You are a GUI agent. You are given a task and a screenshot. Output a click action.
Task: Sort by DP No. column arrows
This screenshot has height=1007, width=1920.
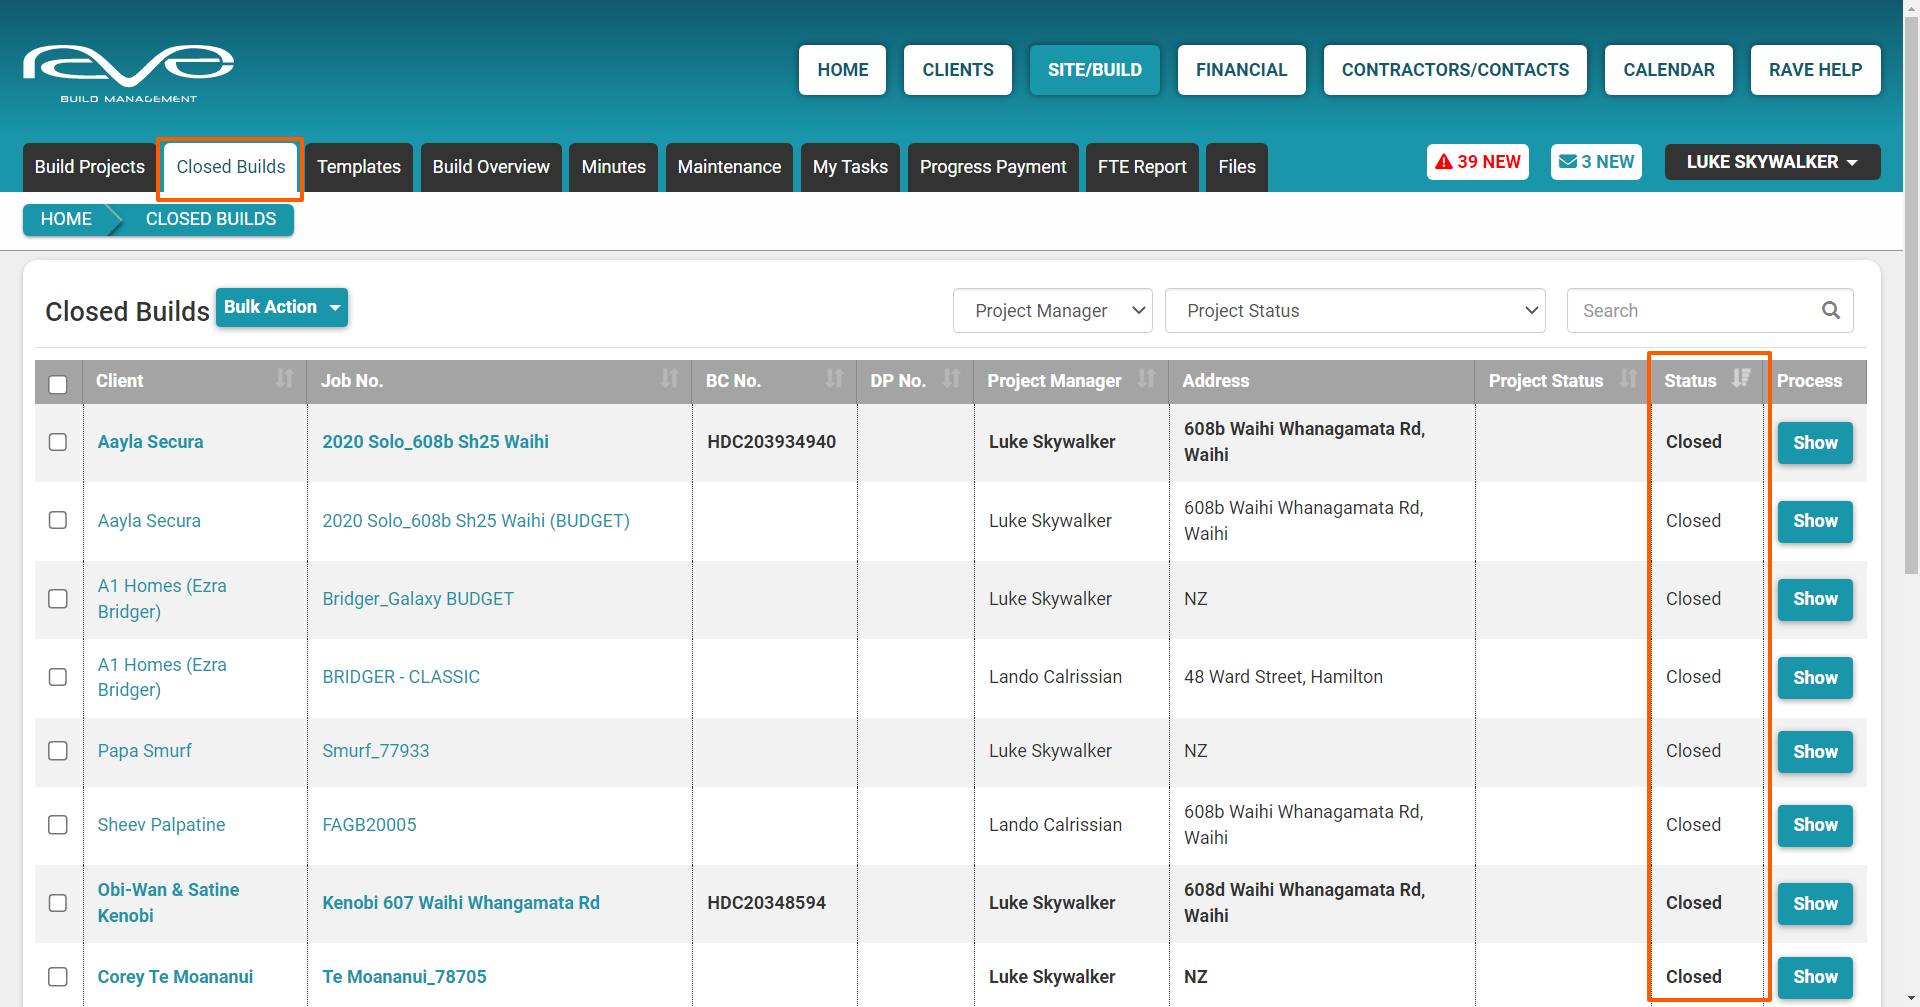tap(951, 379)
